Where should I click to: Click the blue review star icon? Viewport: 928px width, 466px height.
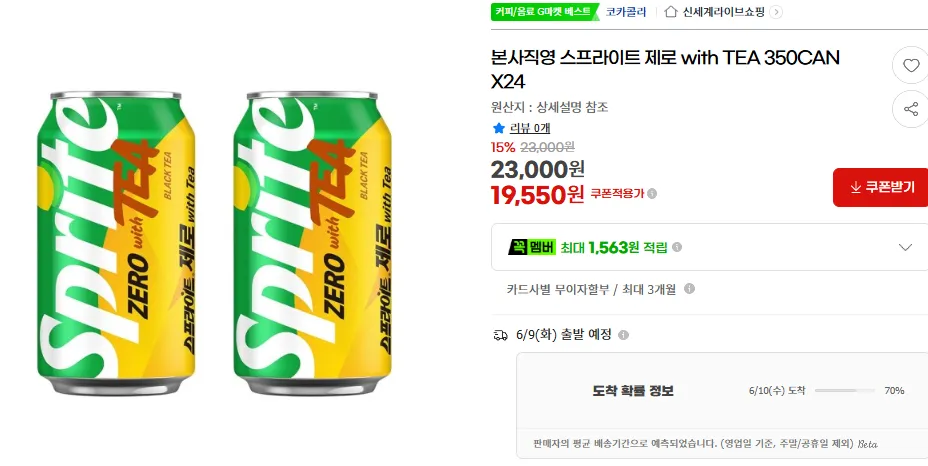499,128
